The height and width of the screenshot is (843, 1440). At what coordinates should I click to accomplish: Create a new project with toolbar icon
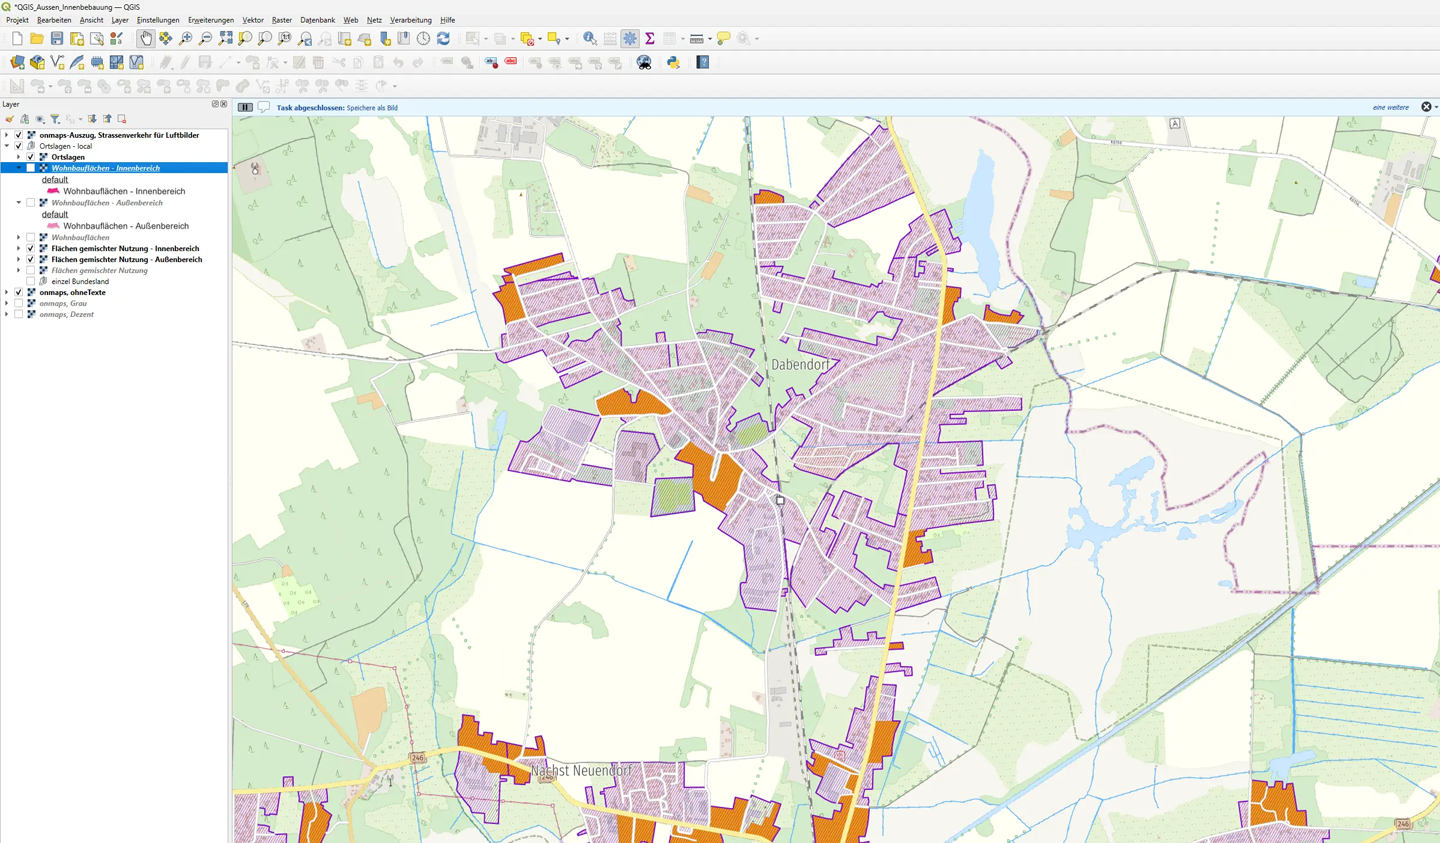pos(17,38)
